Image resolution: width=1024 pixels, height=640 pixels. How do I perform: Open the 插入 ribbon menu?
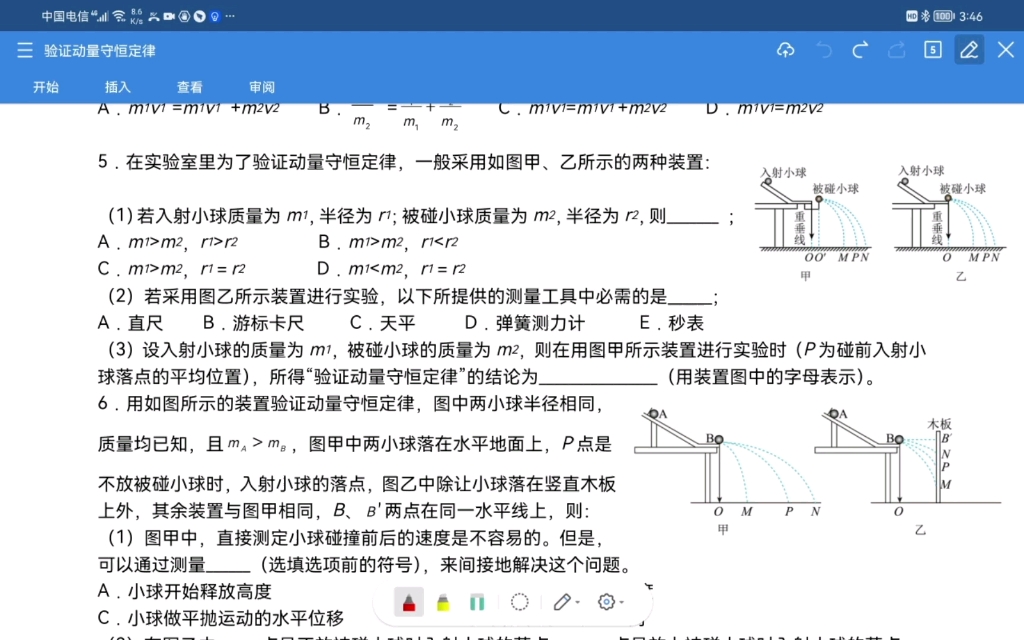coord(117,87)
